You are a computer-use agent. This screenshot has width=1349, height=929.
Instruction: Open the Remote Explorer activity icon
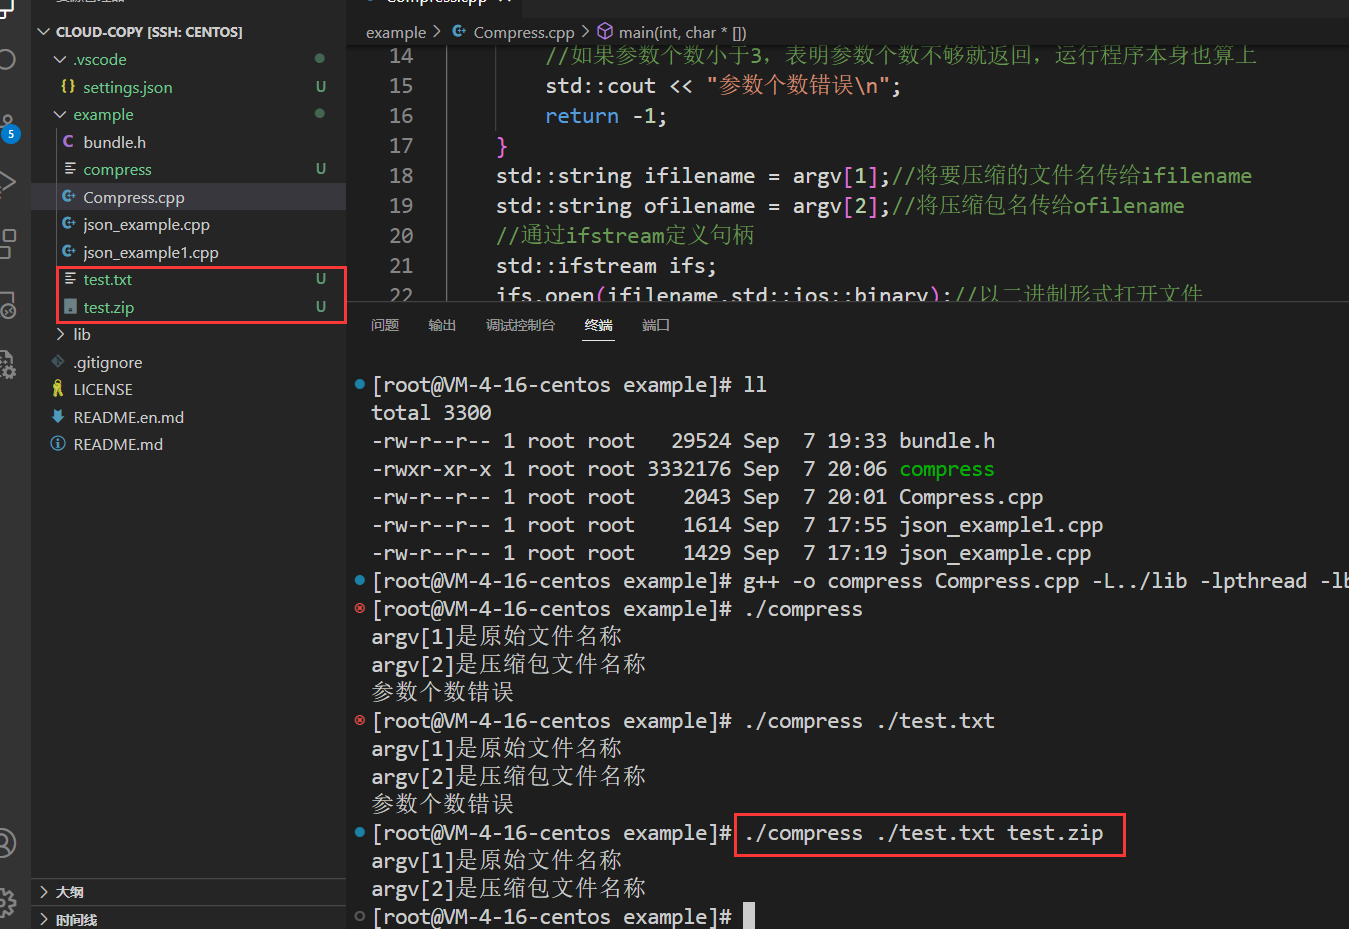click(x=7, y=304)
